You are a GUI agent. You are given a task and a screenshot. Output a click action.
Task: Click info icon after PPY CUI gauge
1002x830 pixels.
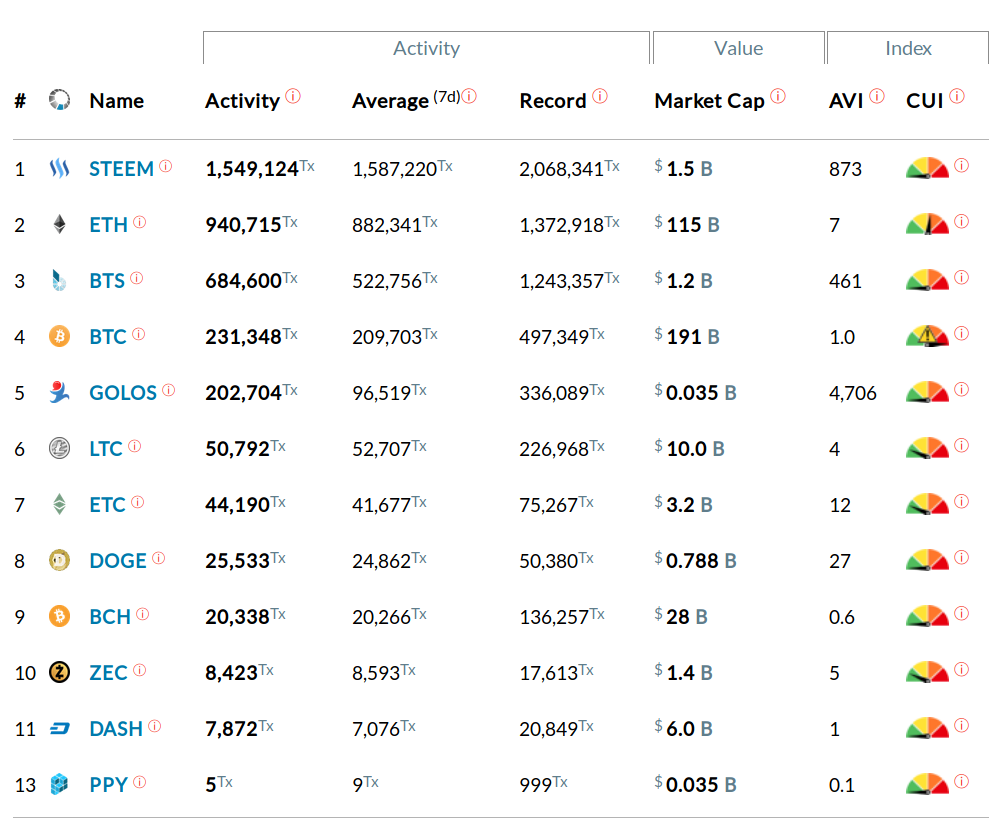pos(962,781)
